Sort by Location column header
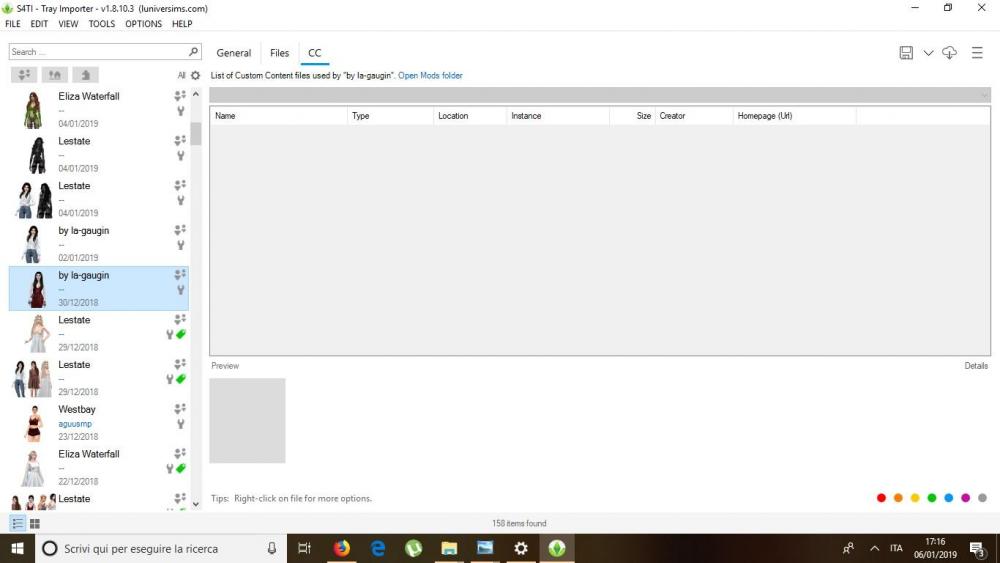Screen dimensions: 1000x563 [470, 116]
